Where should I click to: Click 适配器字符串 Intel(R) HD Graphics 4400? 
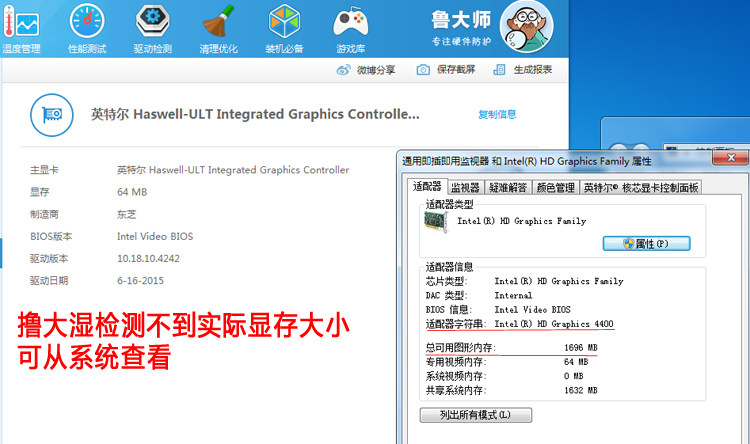tap(554, 324)
